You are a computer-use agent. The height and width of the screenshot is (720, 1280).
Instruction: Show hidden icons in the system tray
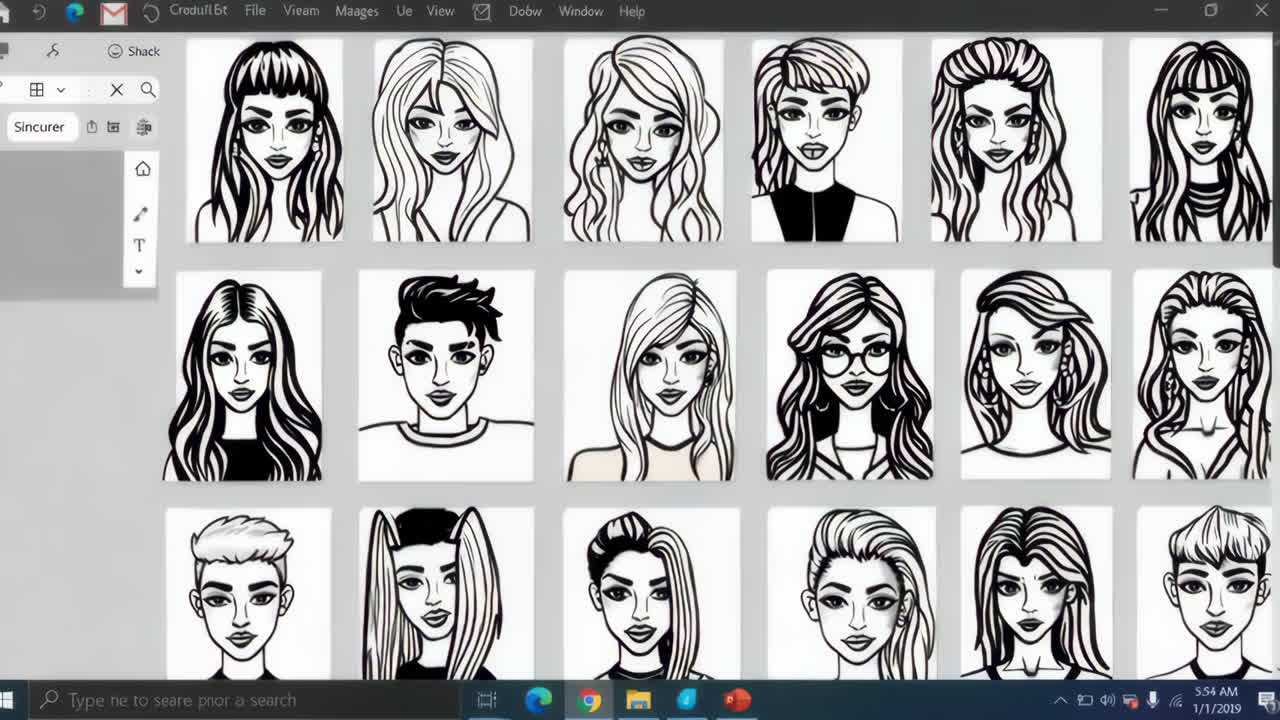pos(1059,701)
